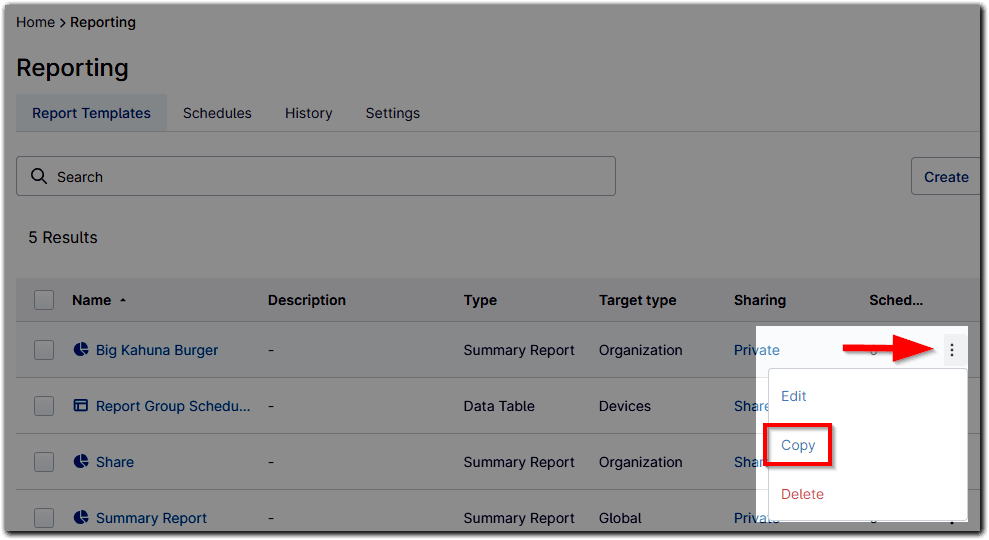Click the magnifying glass search icon
989x540 pixels.
(39, 176)
